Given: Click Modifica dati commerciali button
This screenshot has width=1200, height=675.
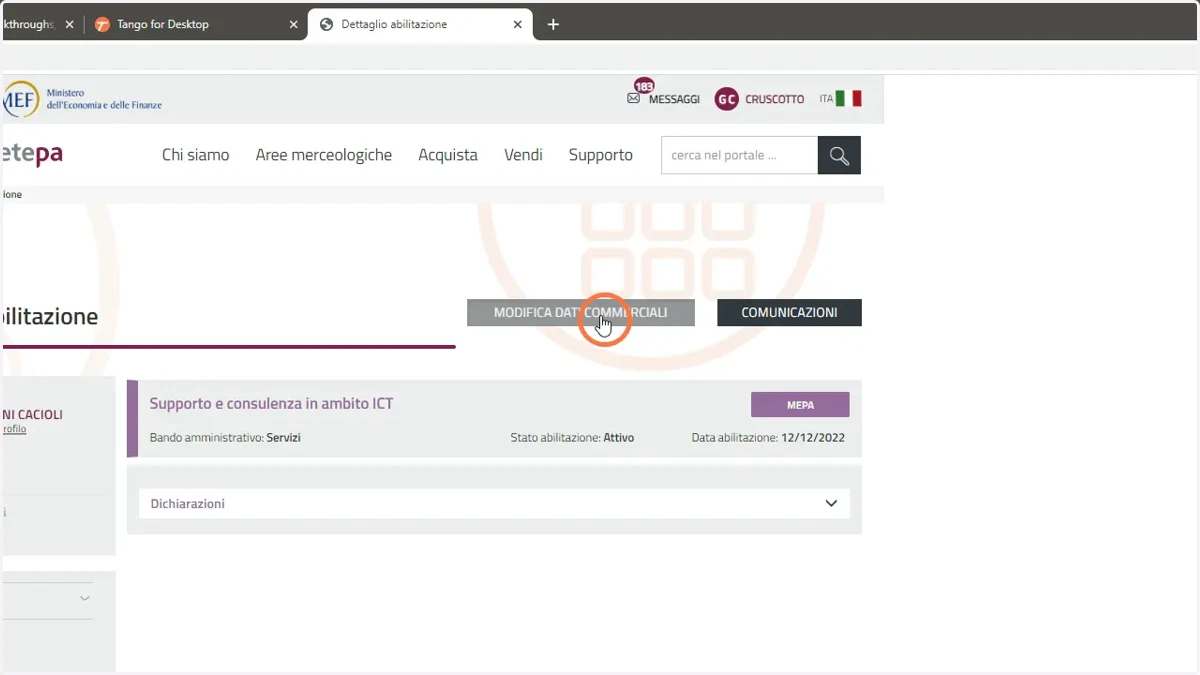Looking at the screenshot, I should [581, 312].
